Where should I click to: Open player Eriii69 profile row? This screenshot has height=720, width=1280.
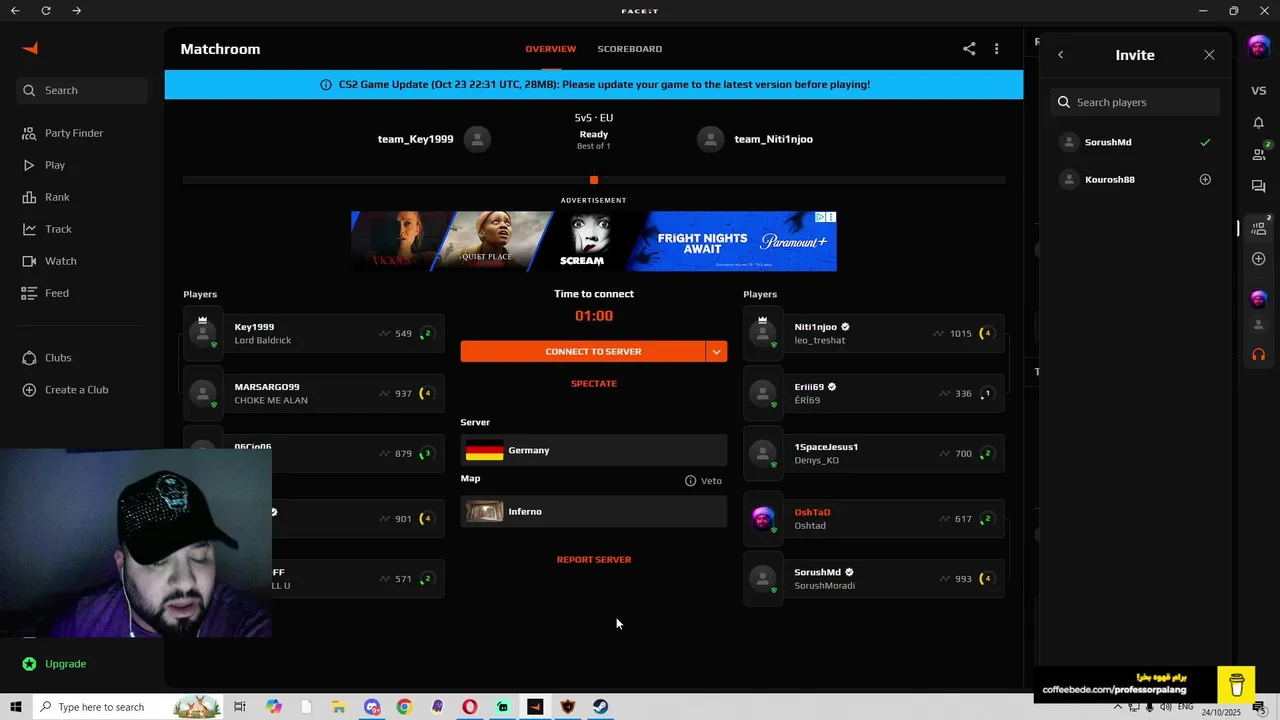coord(874,394)
